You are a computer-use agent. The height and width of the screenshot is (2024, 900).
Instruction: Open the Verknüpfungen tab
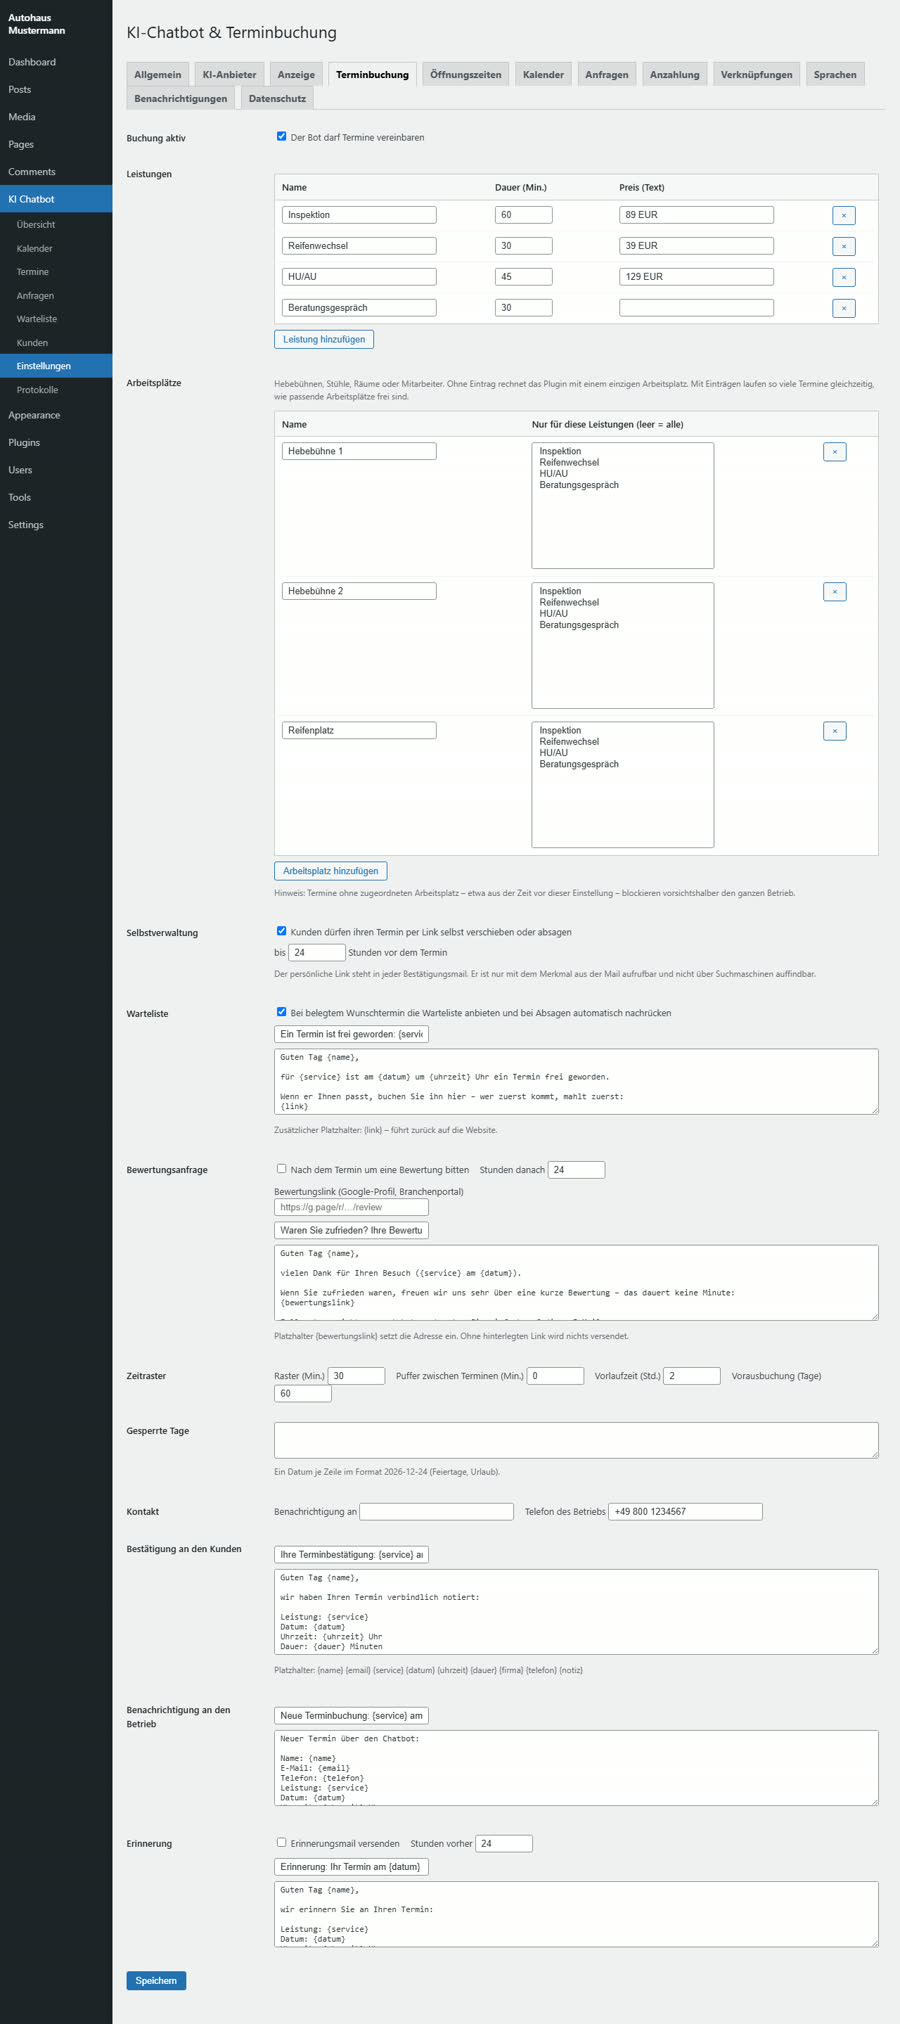(x=756, y=74)
